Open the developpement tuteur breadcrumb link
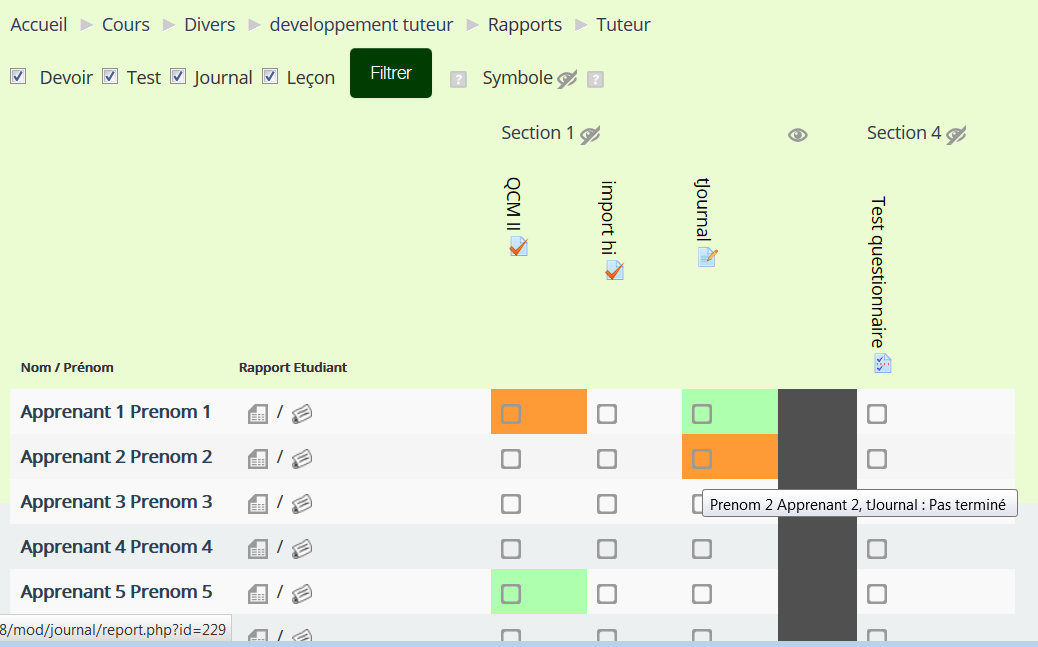 pyautogui.click(x=361, y=25)
